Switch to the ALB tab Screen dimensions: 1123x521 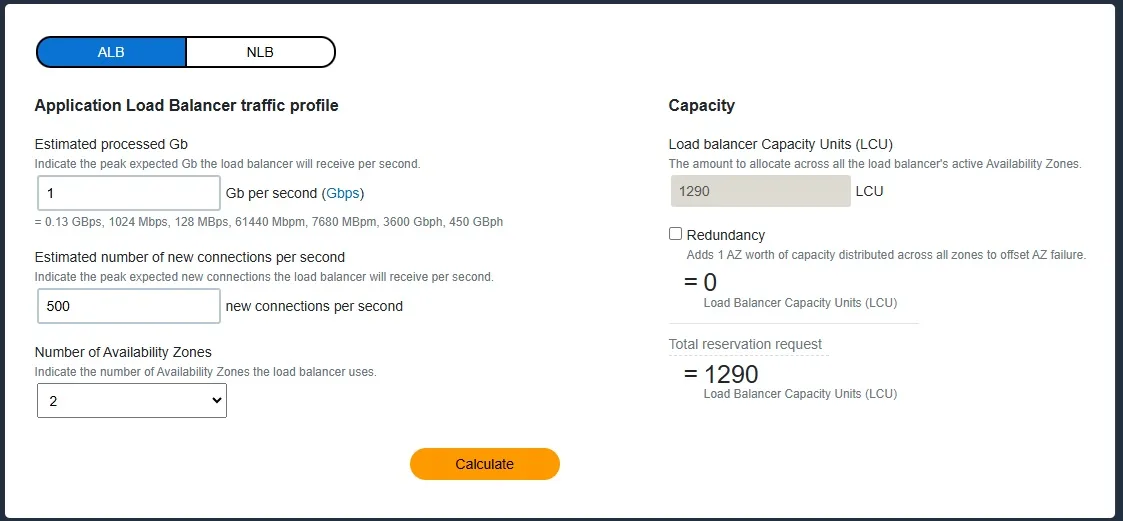point(111,52)
